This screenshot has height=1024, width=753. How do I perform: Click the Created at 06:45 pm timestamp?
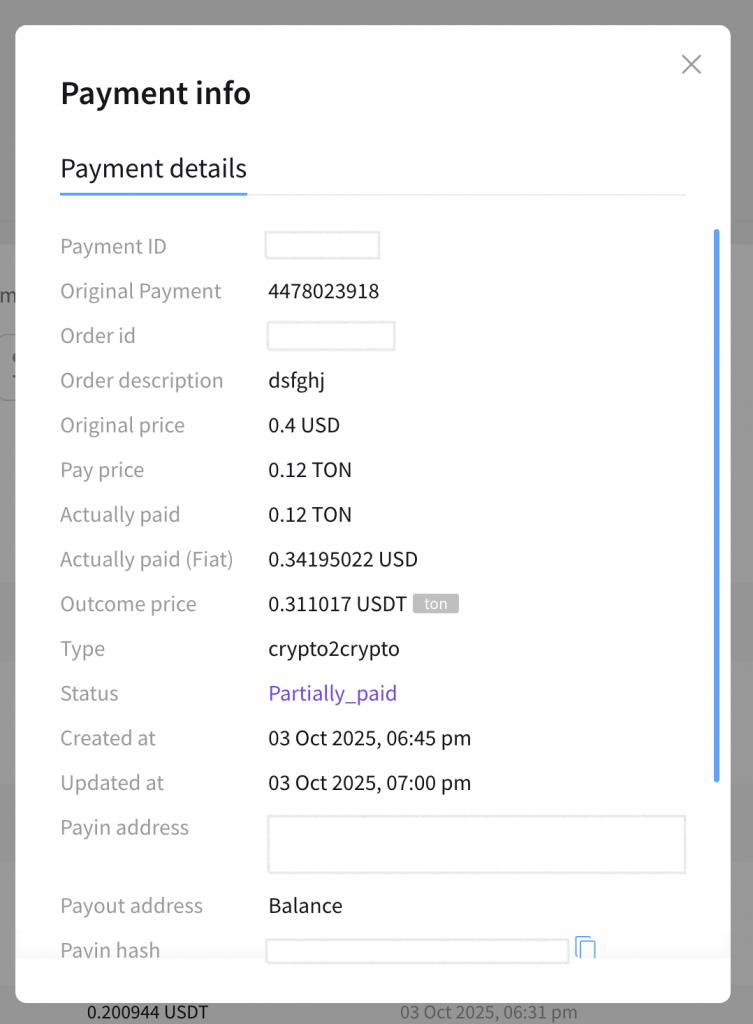(x=369, y=739)
